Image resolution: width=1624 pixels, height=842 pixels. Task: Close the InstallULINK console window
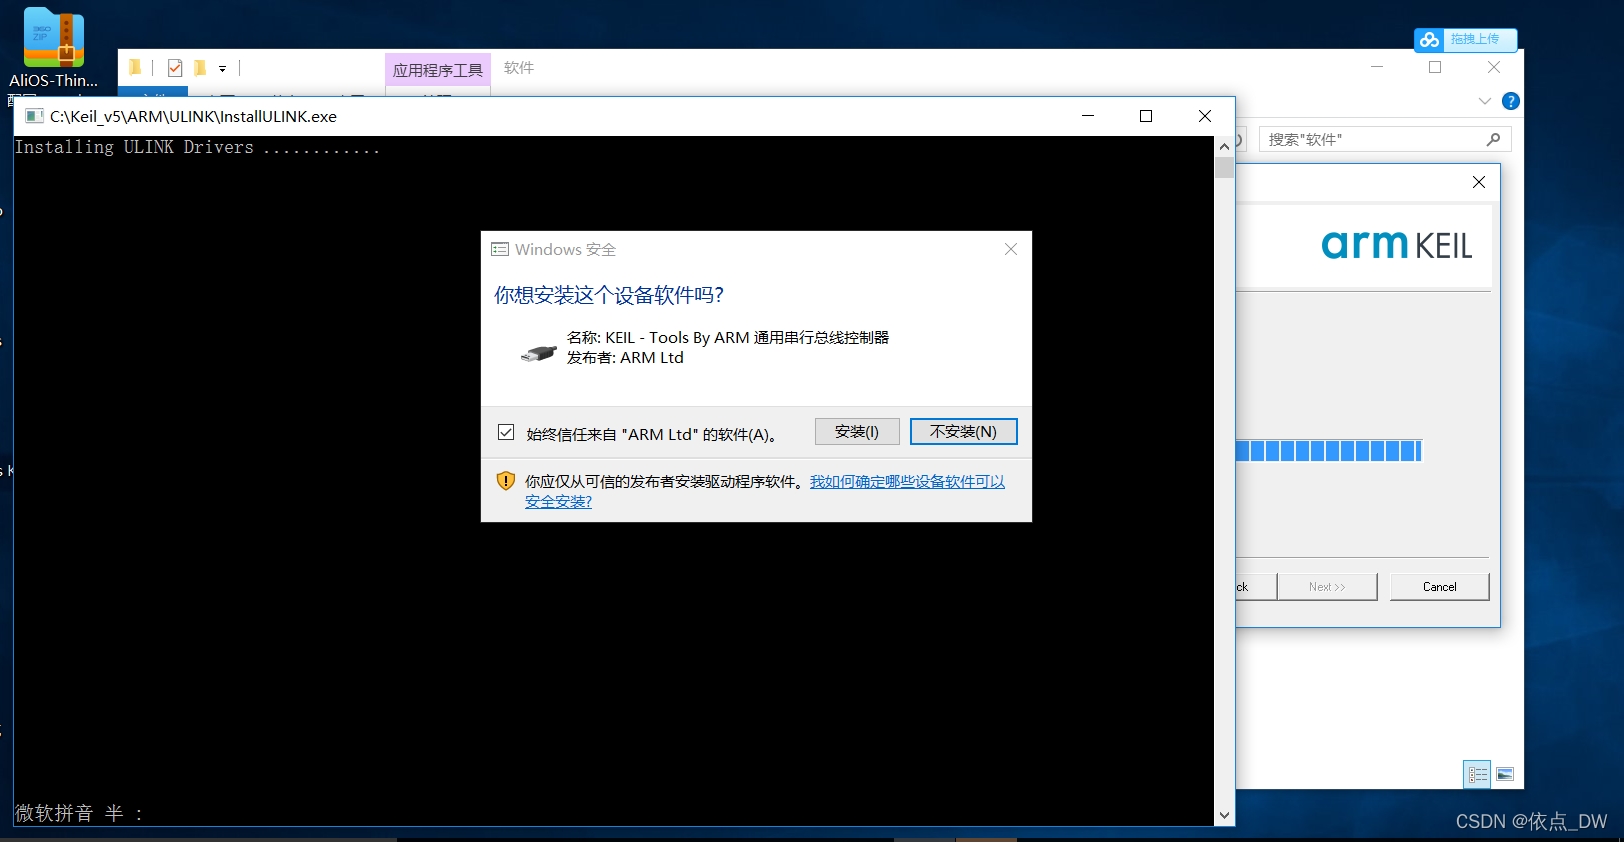click(1205, 116)
